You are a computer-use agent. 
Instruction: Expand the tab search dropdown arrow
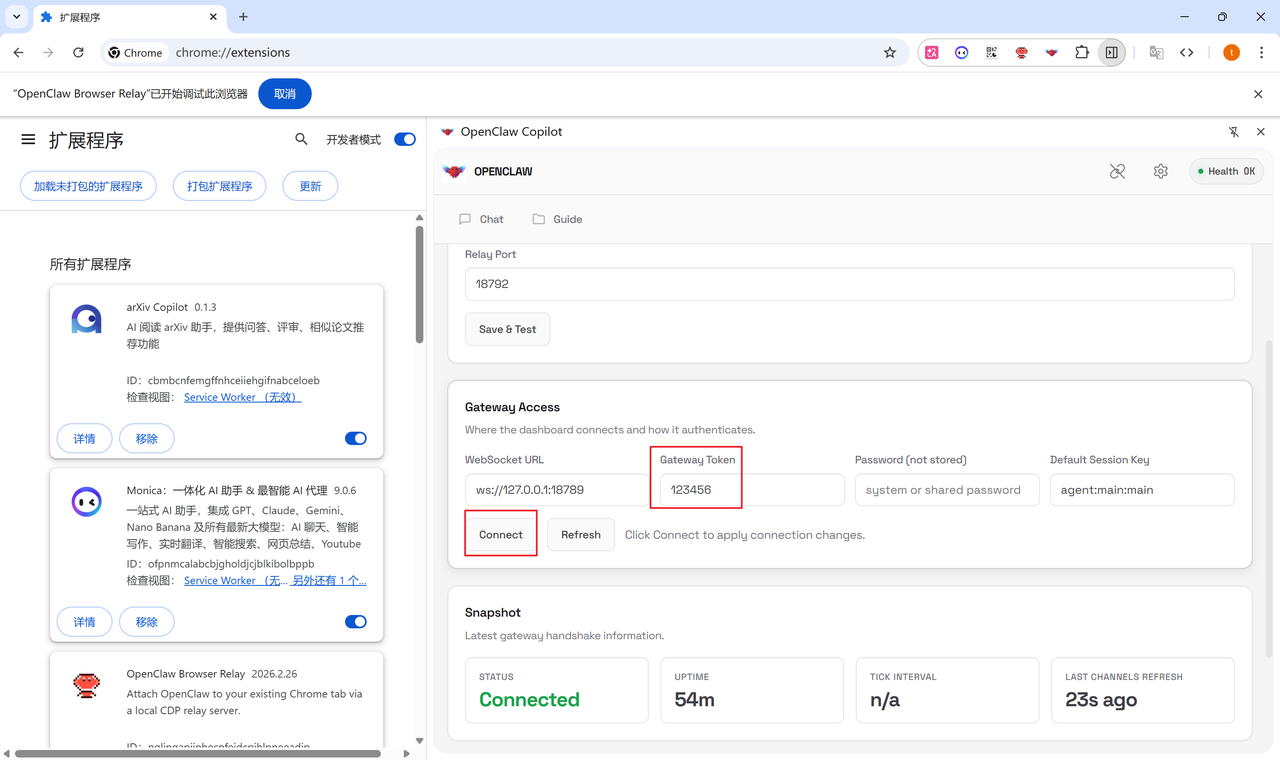tap(17, 17)
